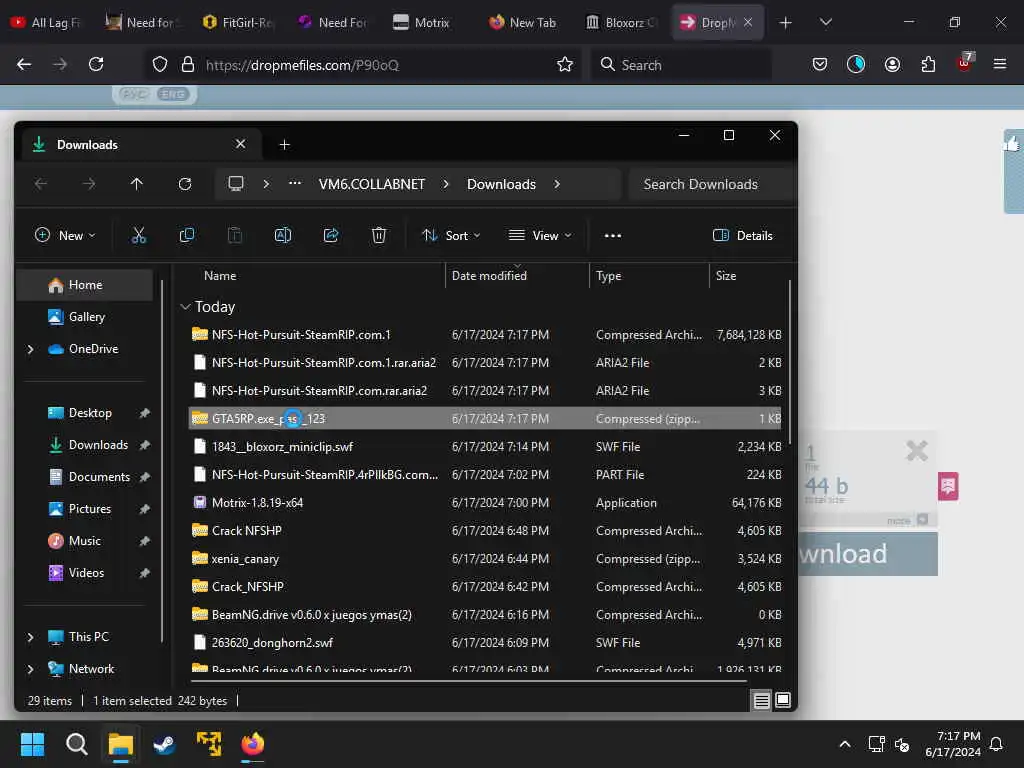
Task: Click the PC monitor icon in address bar
Action: point(236,184)
